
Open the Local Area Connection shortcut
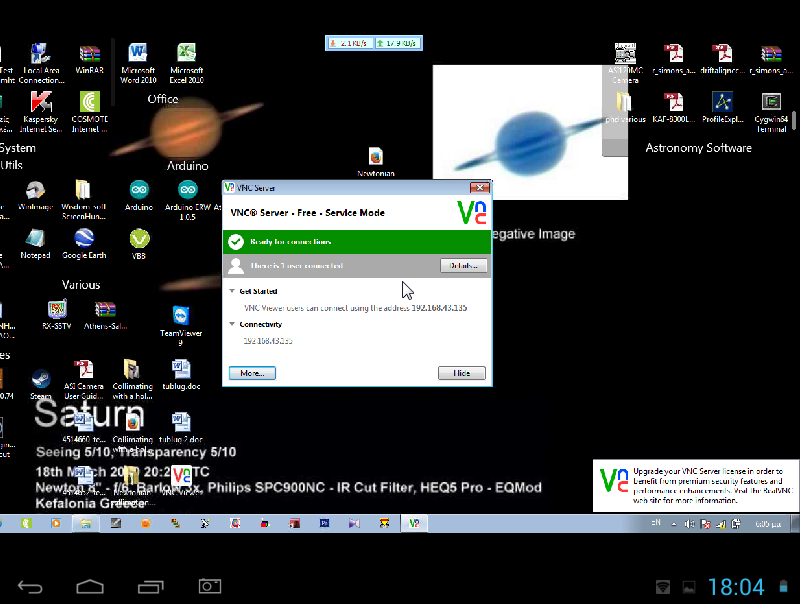(x=41, y=63)
